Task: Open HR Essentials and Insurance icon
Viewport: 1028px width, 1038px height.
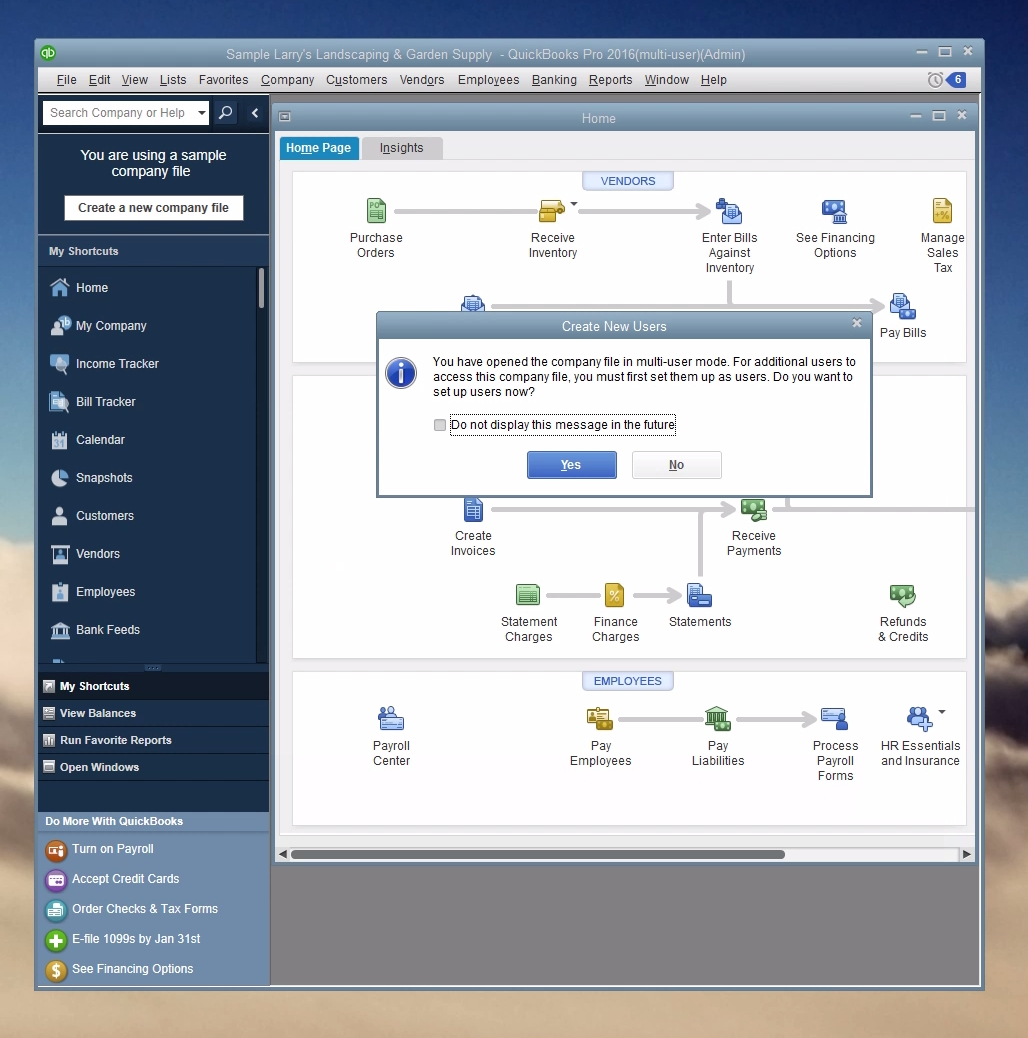Action: click(x=919, y=718)
